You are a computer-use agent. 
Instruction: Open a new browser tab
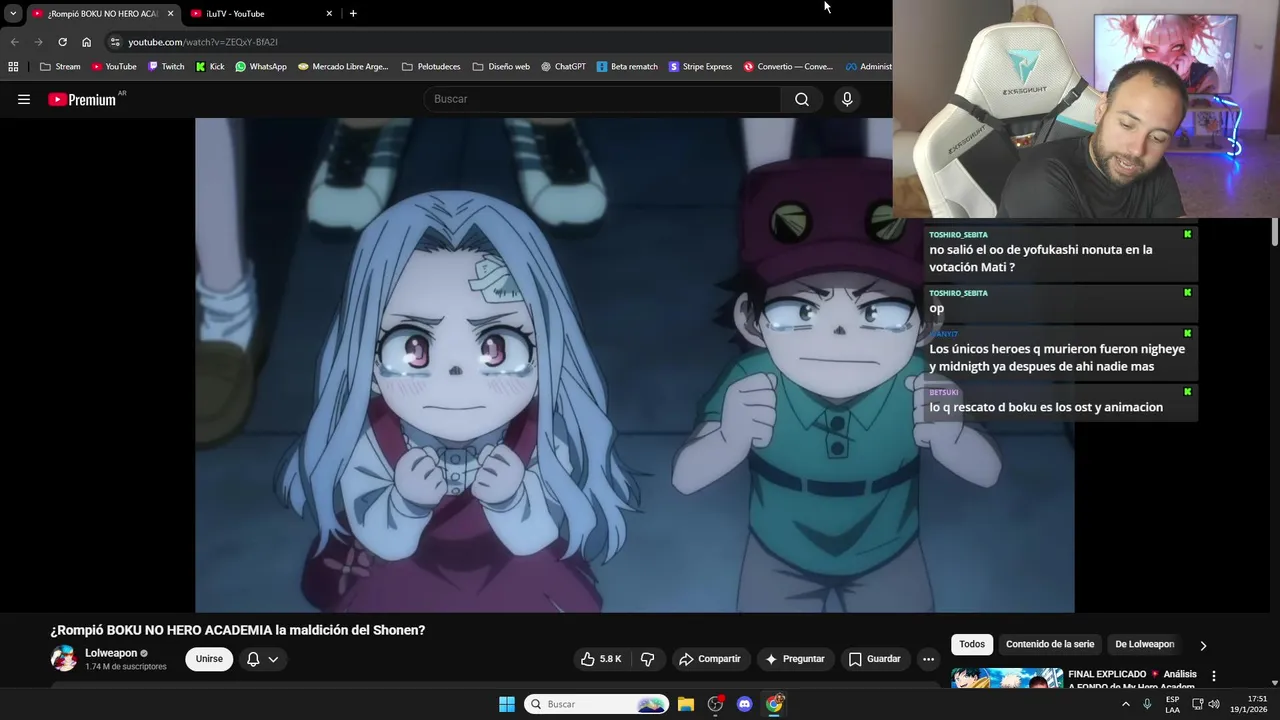click(x=353, y=13)
